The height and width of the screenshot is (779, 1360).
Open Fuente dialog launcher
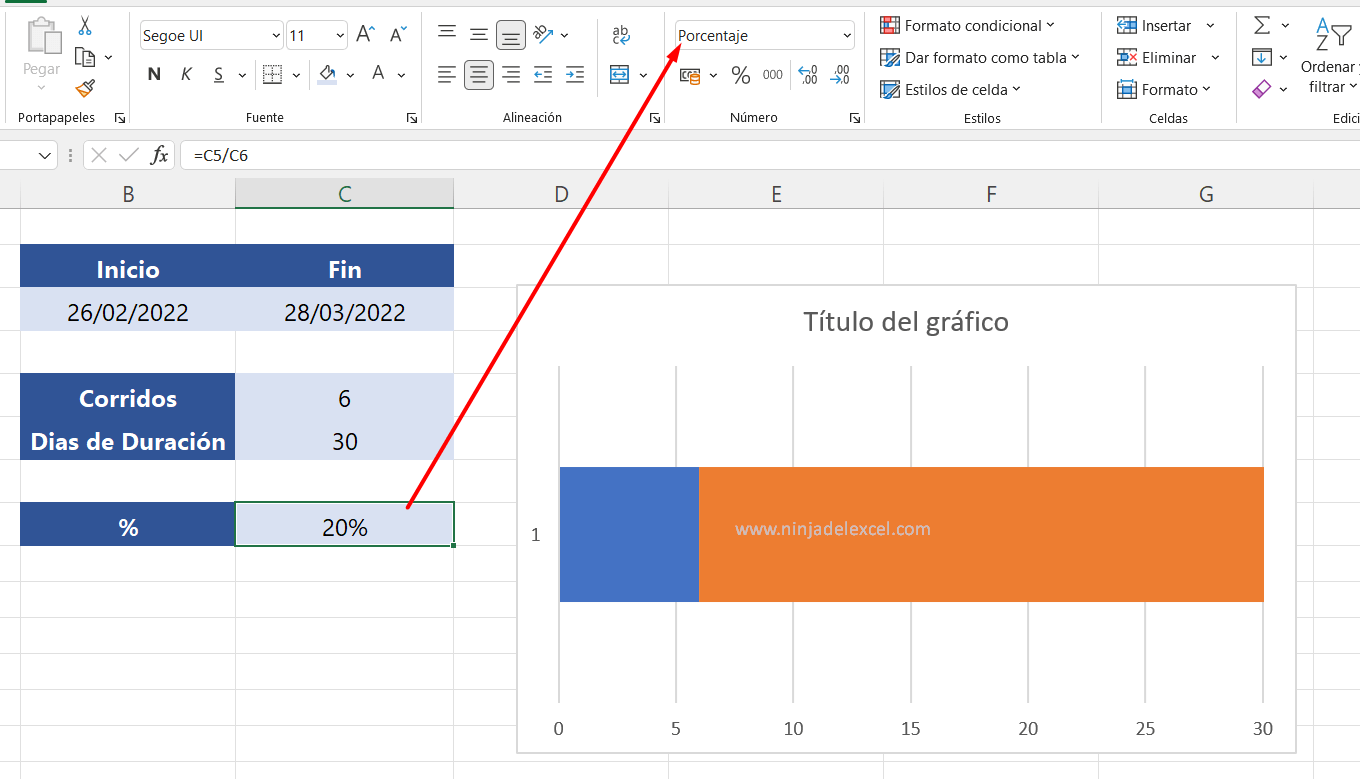click(x=412, y=118)
